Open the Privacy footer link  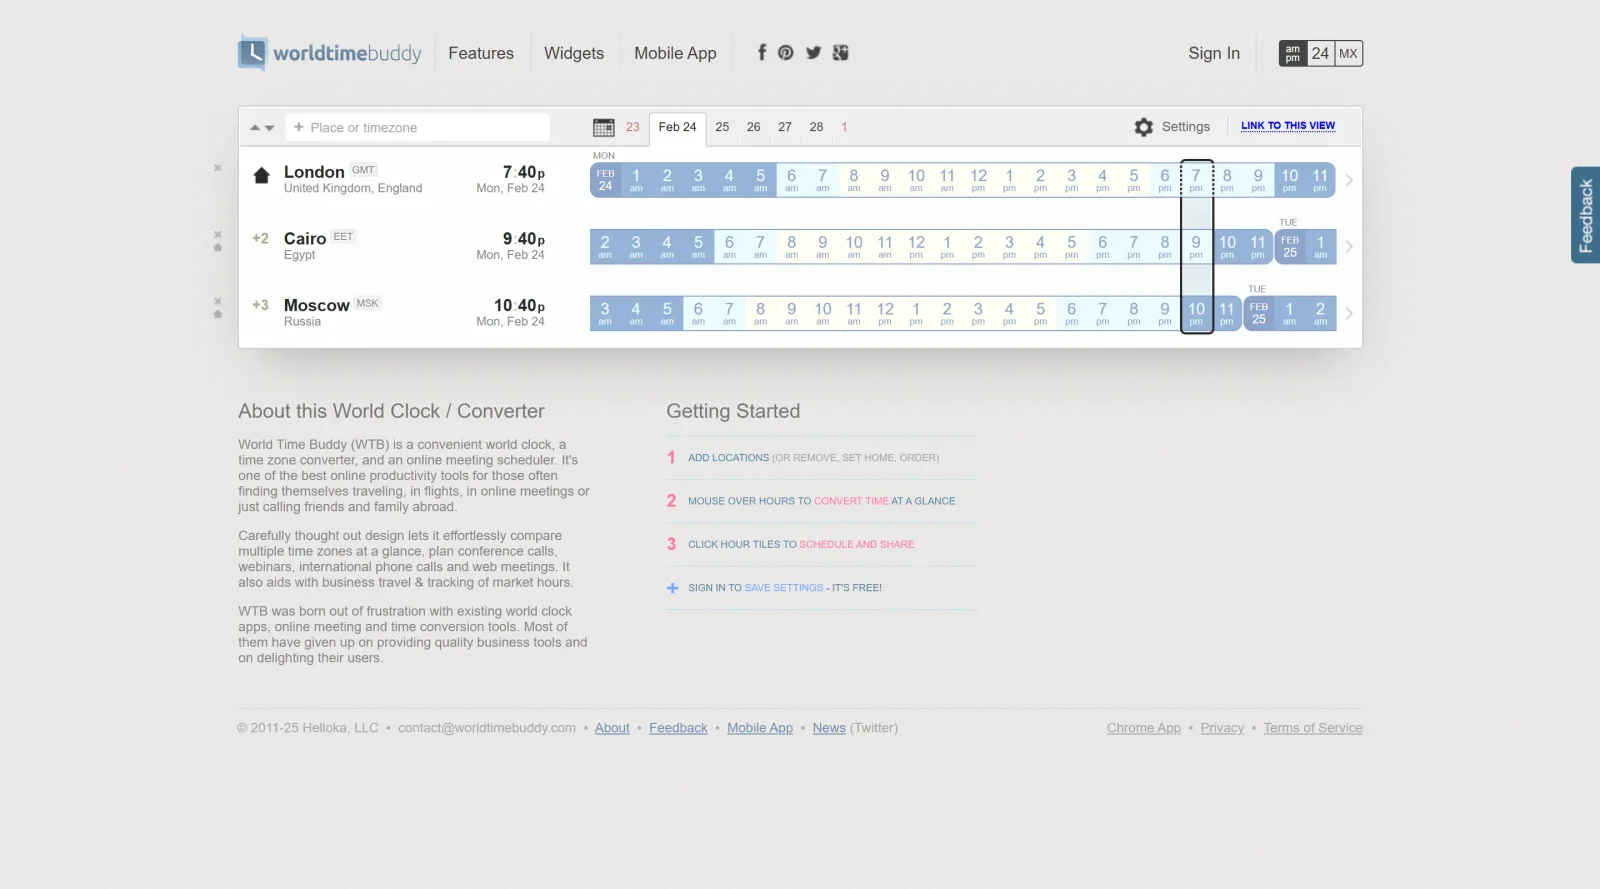pyautogui.click(x=1222, y=728)
